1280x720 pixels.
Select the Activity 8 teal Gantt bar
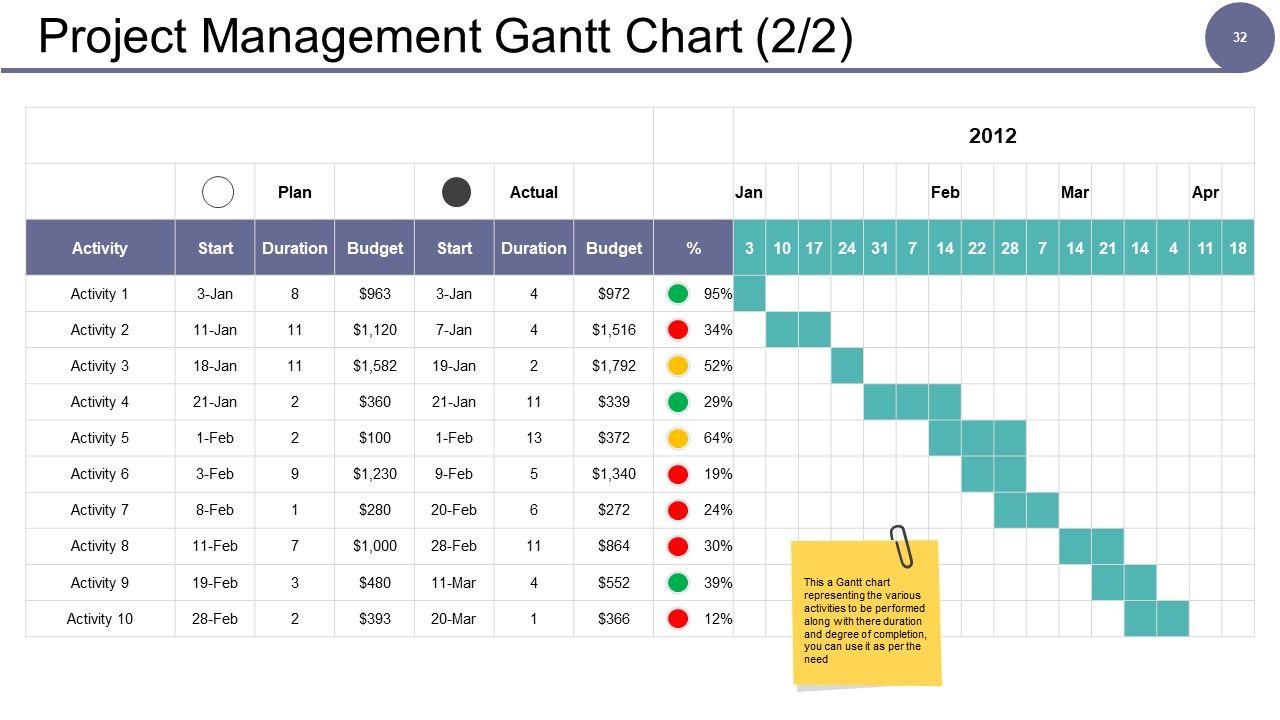[1091, 546]
